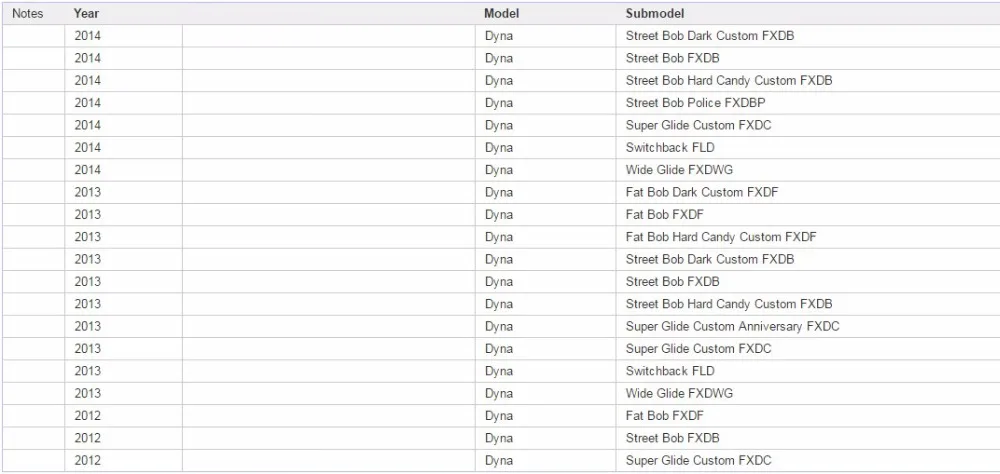Viewport: 1000px width, 474px height.
Task: Select Fat Bob Hard Candy Custom FXDF submodel
Action: click(x=721, y=237)
